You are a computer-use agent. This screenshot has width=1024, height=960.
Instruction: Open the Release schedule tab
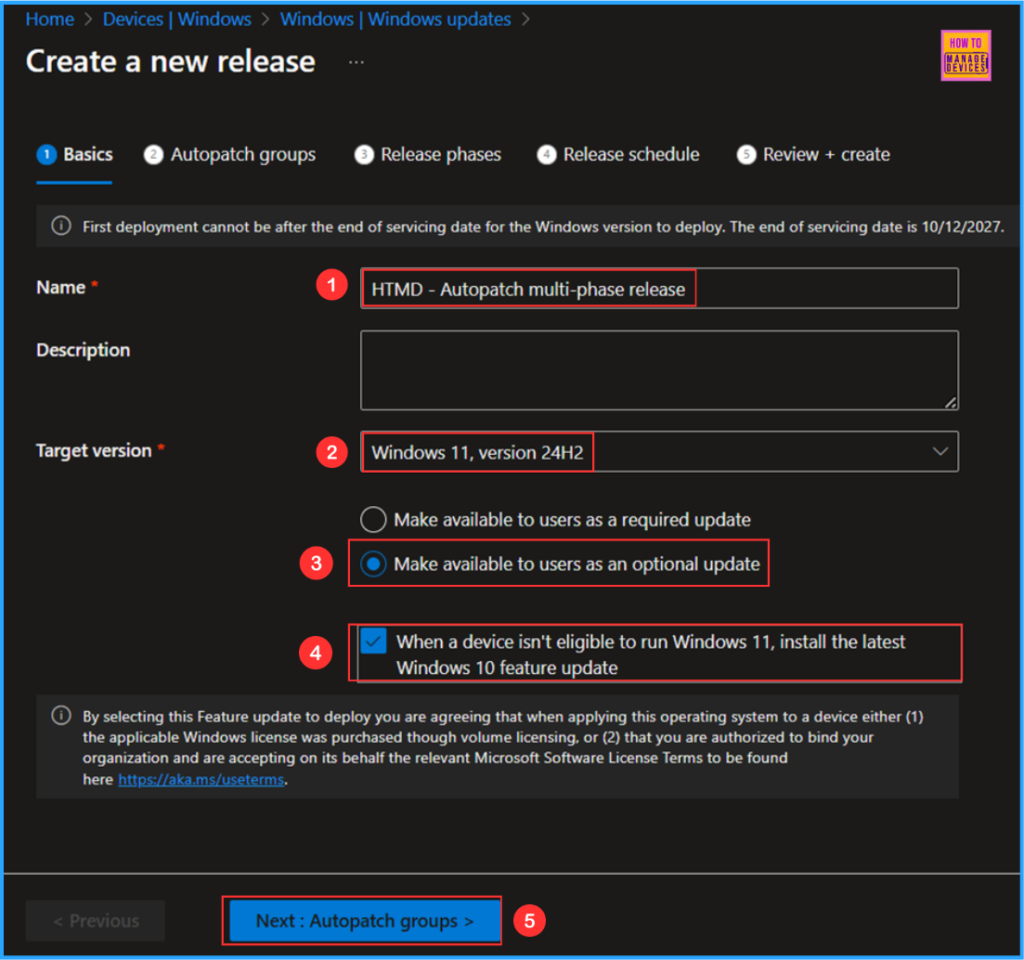pos(618,155)
